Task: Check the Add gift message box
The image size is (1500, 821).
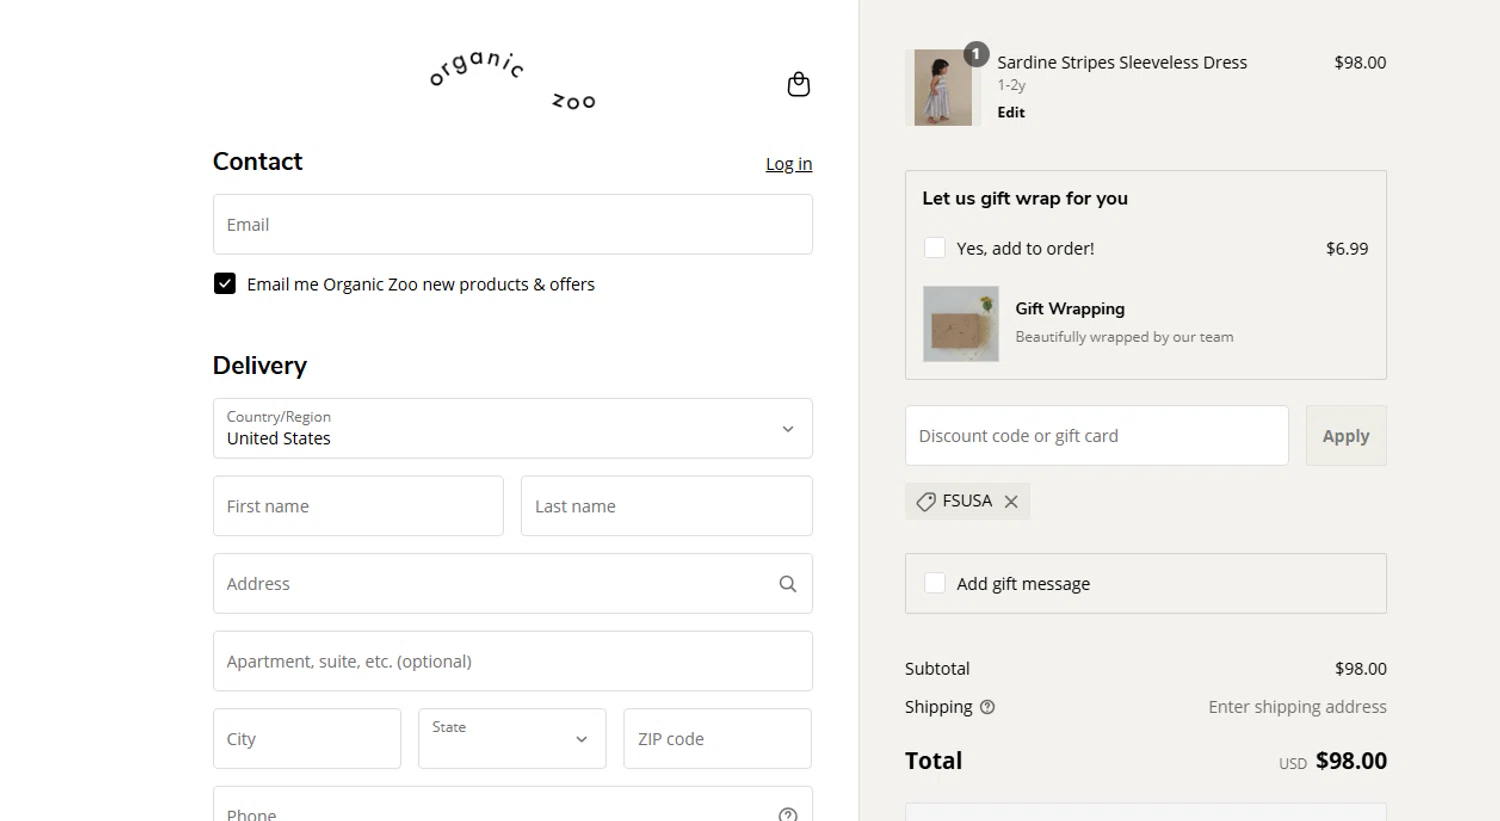Action: [x=935, y=583]
